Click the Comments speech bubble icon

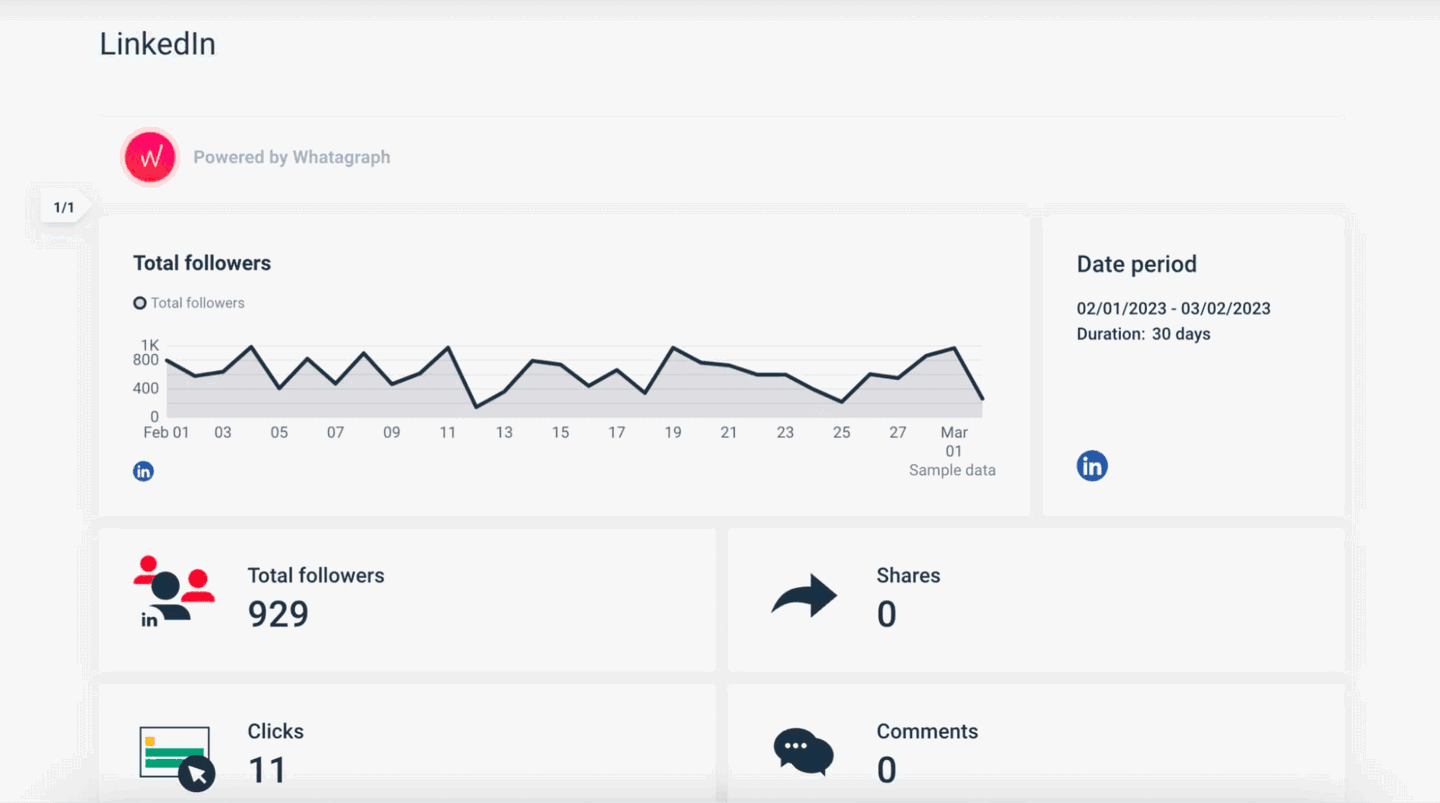pos(803,750)
